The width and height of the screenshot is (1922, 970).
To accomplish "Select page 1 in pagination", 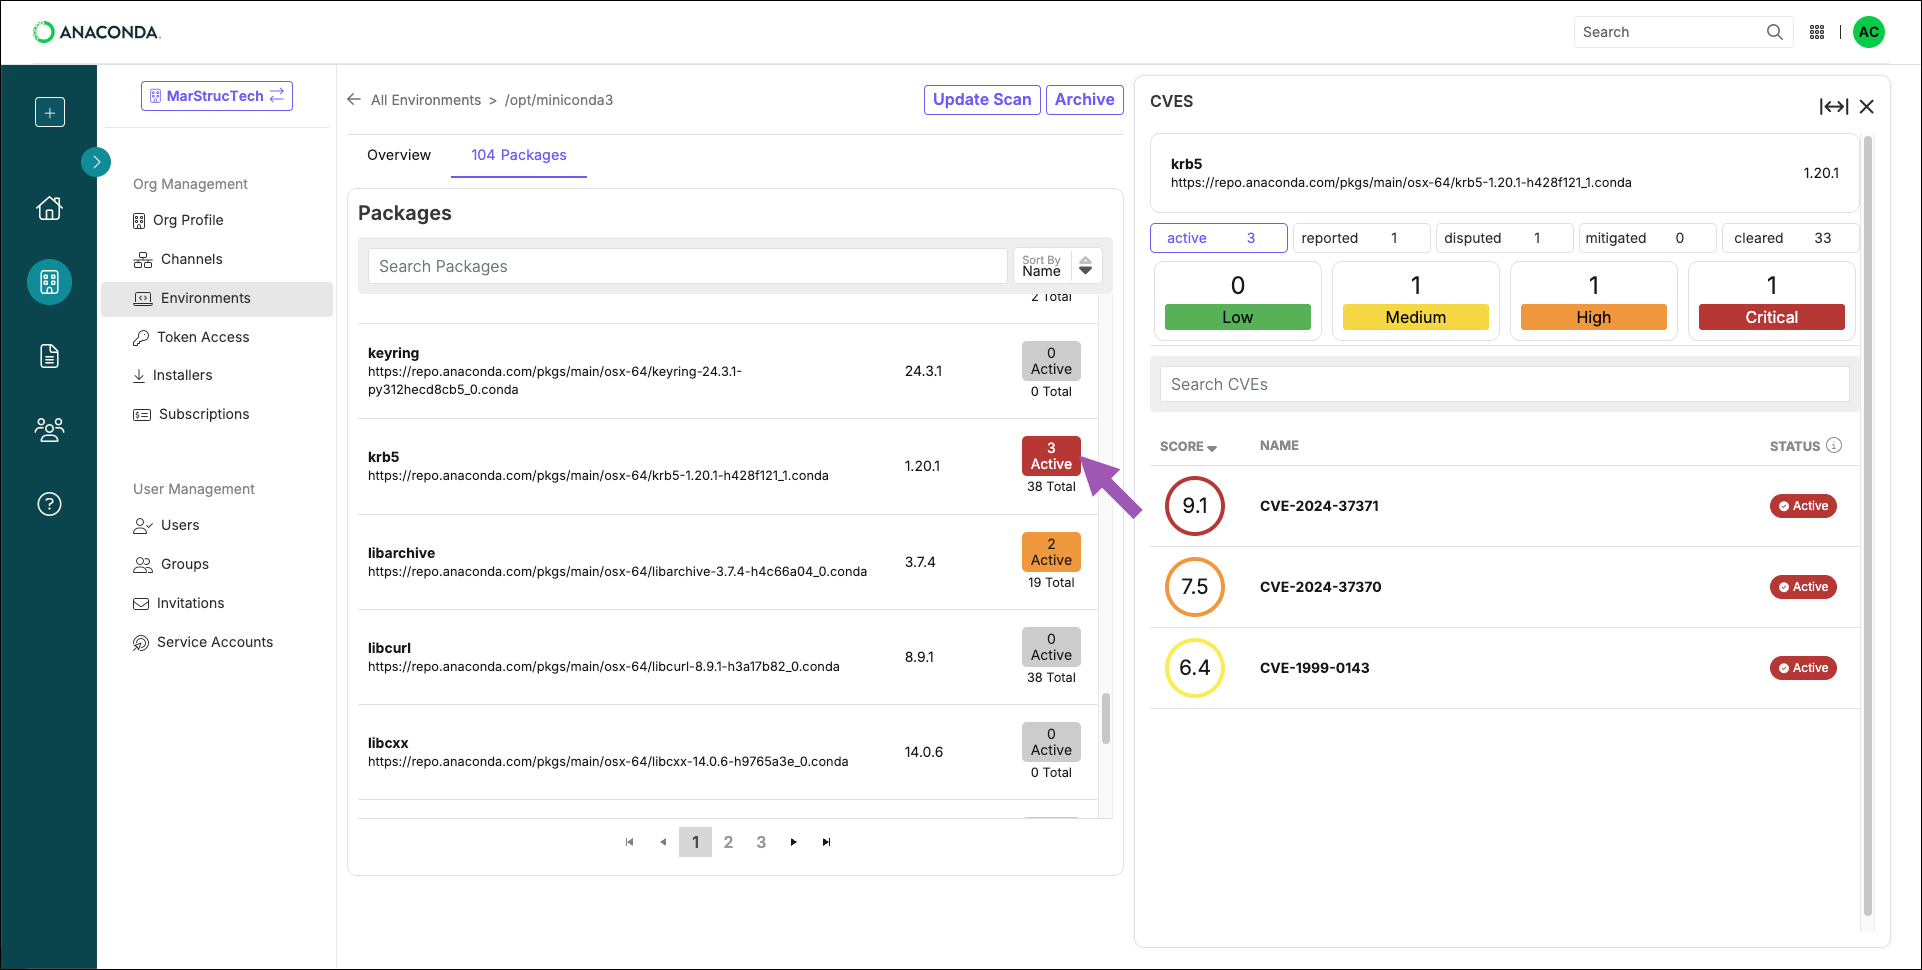I will (x=695, y=842).
